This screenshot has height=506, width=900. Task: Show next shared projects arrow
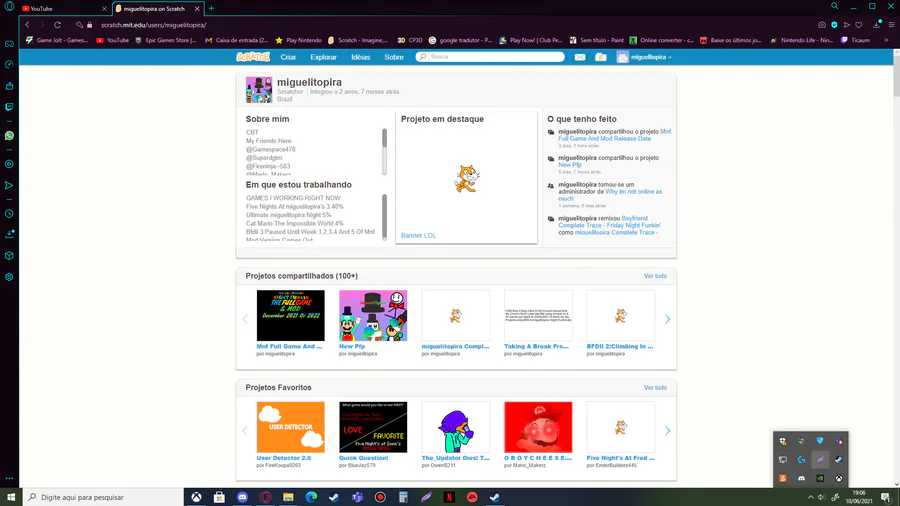667,319
